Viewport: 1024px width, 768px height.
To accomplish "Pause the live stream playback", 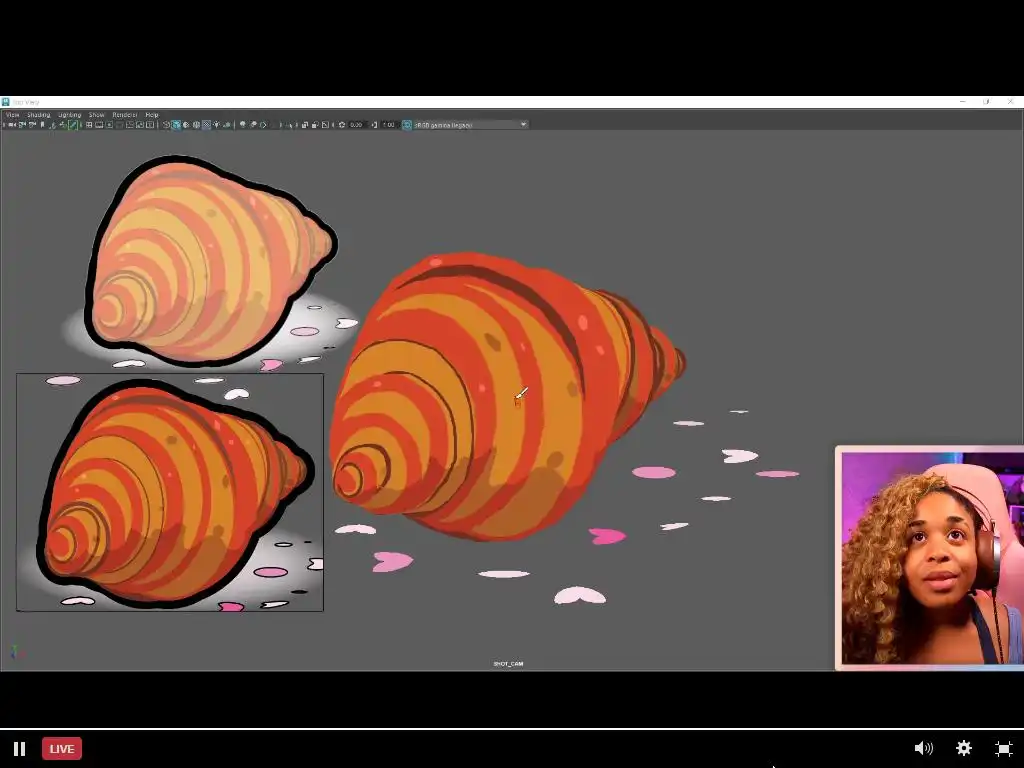I will pyautogui.click(x=20, y=748).
